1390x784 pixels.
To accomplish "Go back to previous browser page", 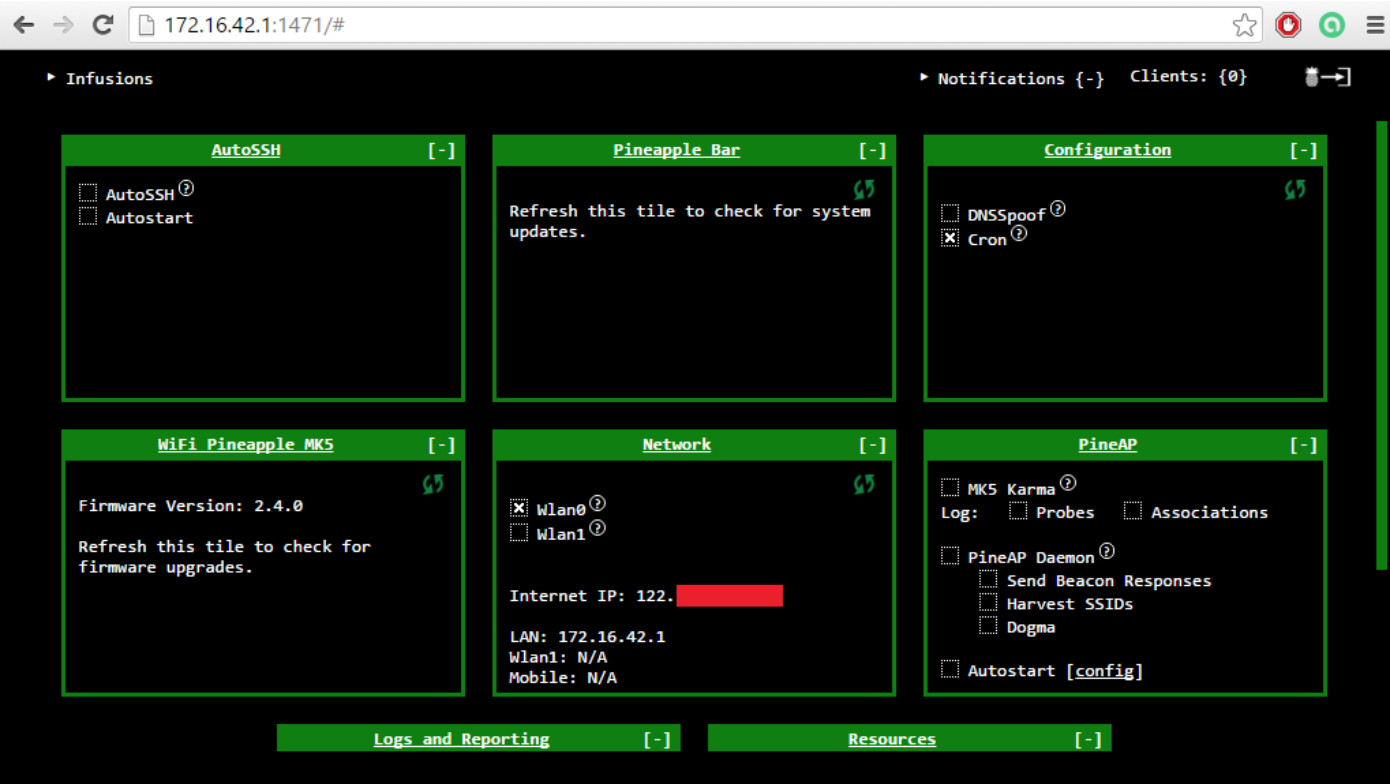I will [x=24, y=25].
